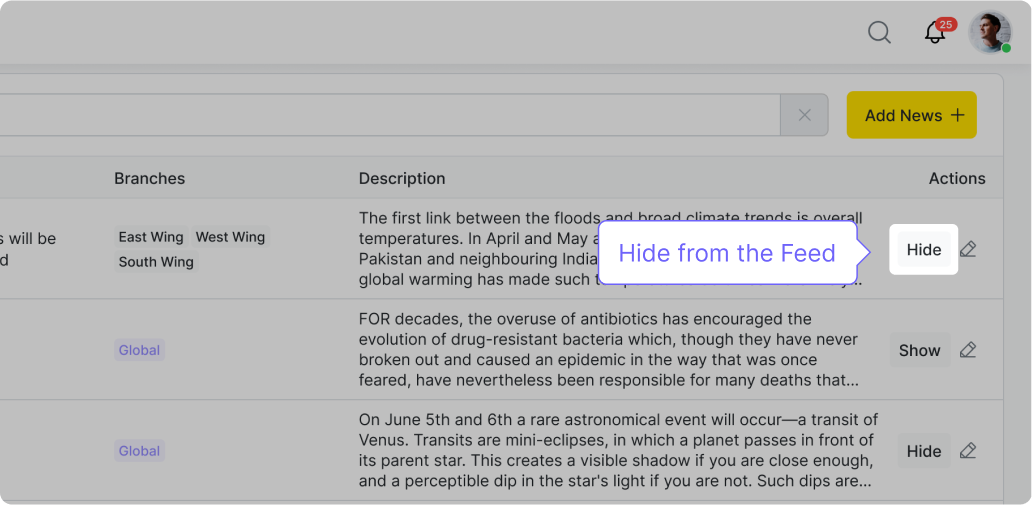The width and height of the screenshot is (1032, 505).
Task: Sort by Description column header
Action: (x=402, y=178)
